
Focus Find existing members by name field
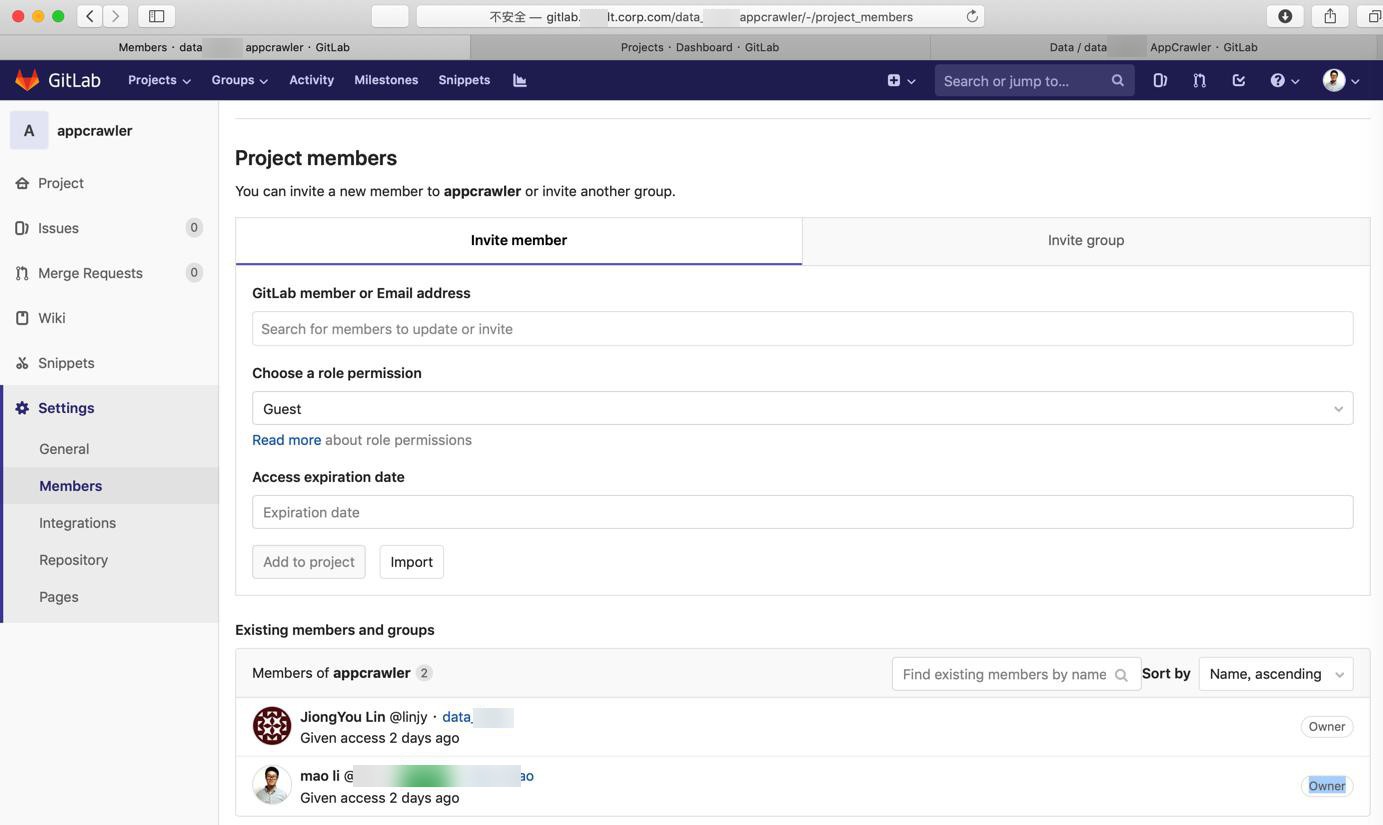1016,674
